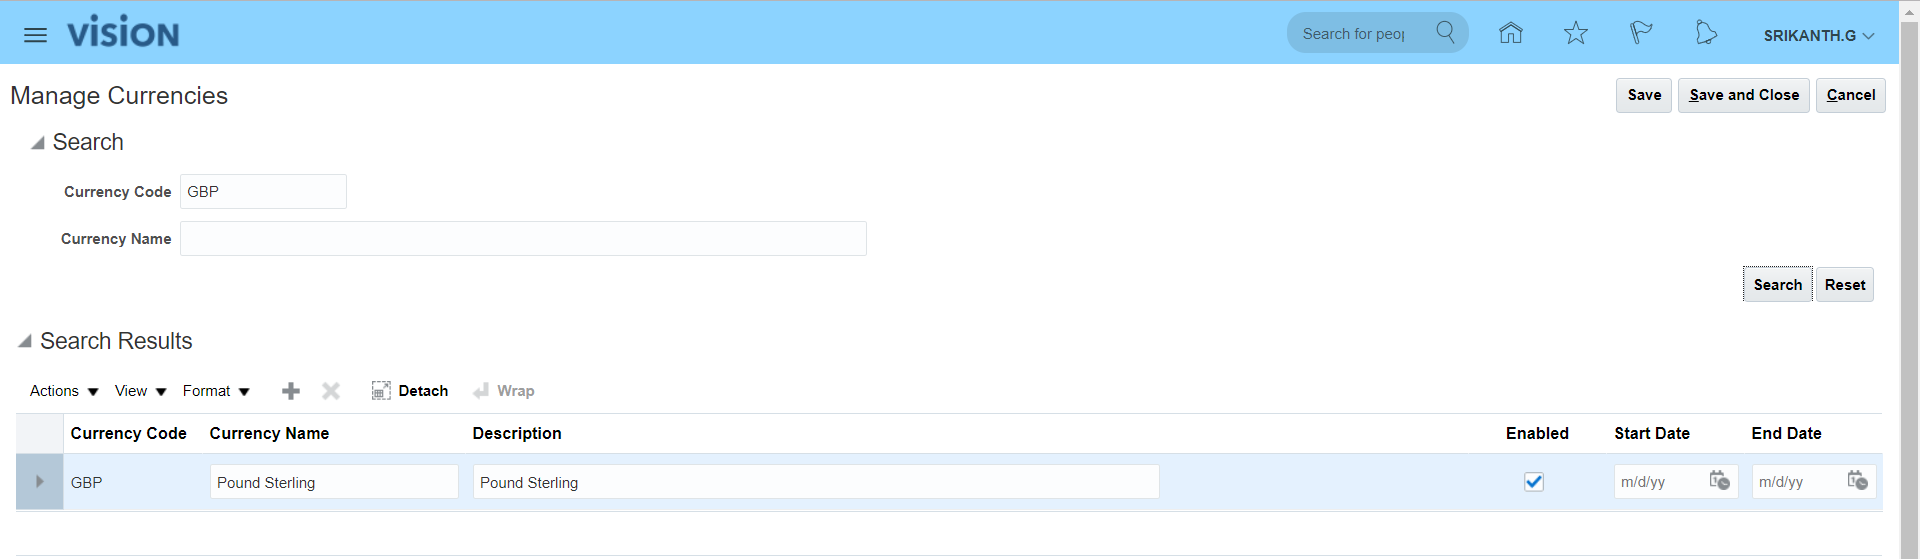The width and height of the screenshot is (1920, 559).
Task: Collapse the Search section
Action: click(x=37, y=143)
